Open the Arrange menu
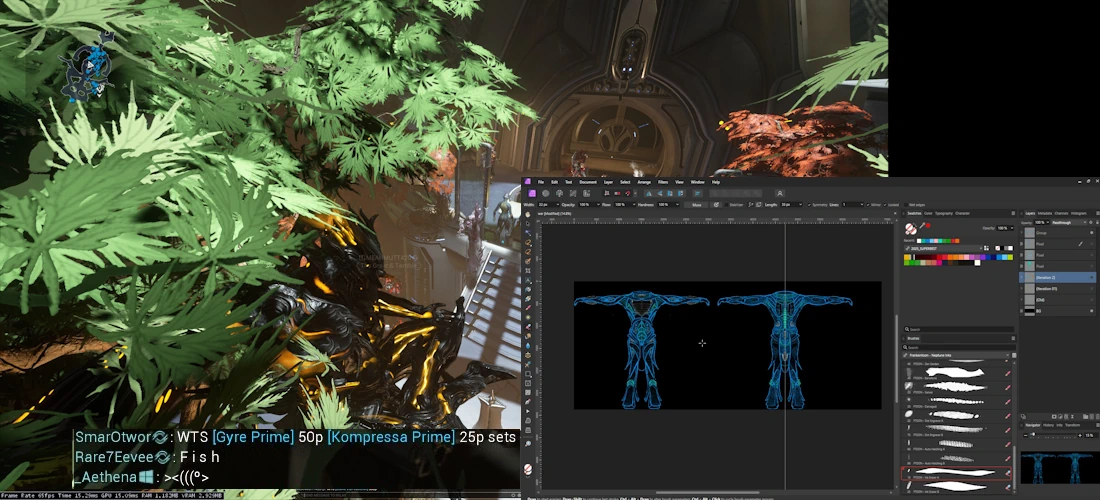1100x500 pixels. click(x=644, y=182)
